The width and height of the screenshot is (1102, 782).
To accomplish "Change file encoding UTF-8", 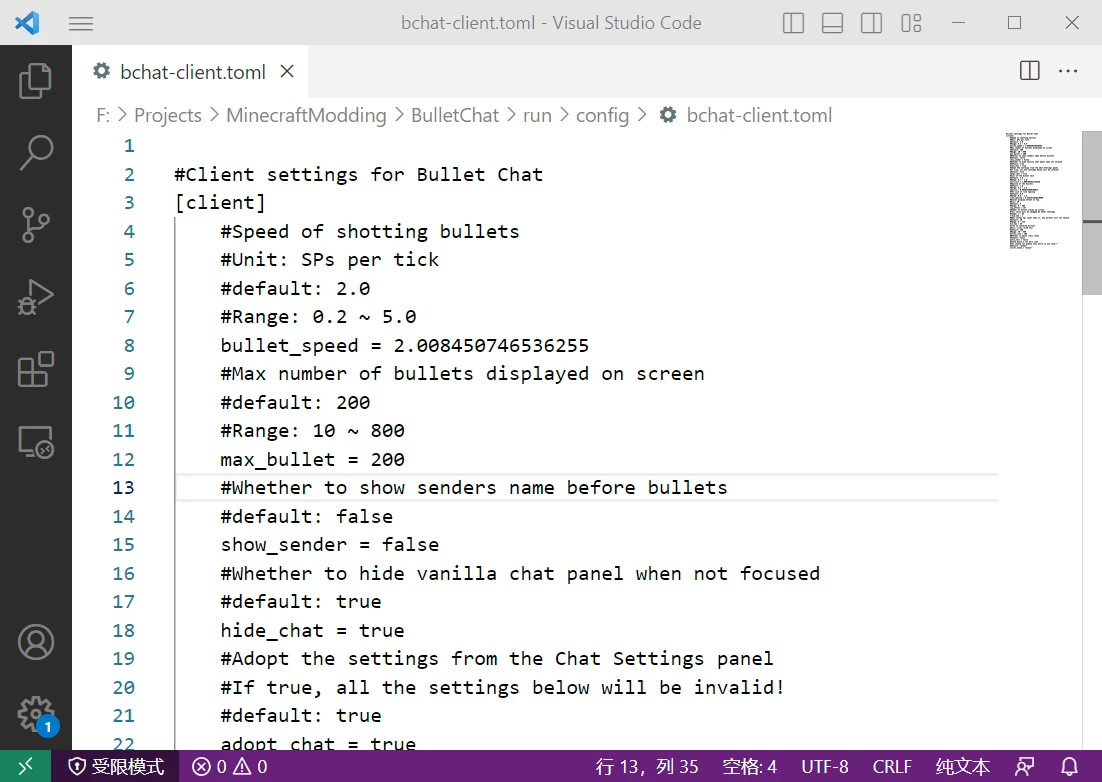I will coord(824,766).
